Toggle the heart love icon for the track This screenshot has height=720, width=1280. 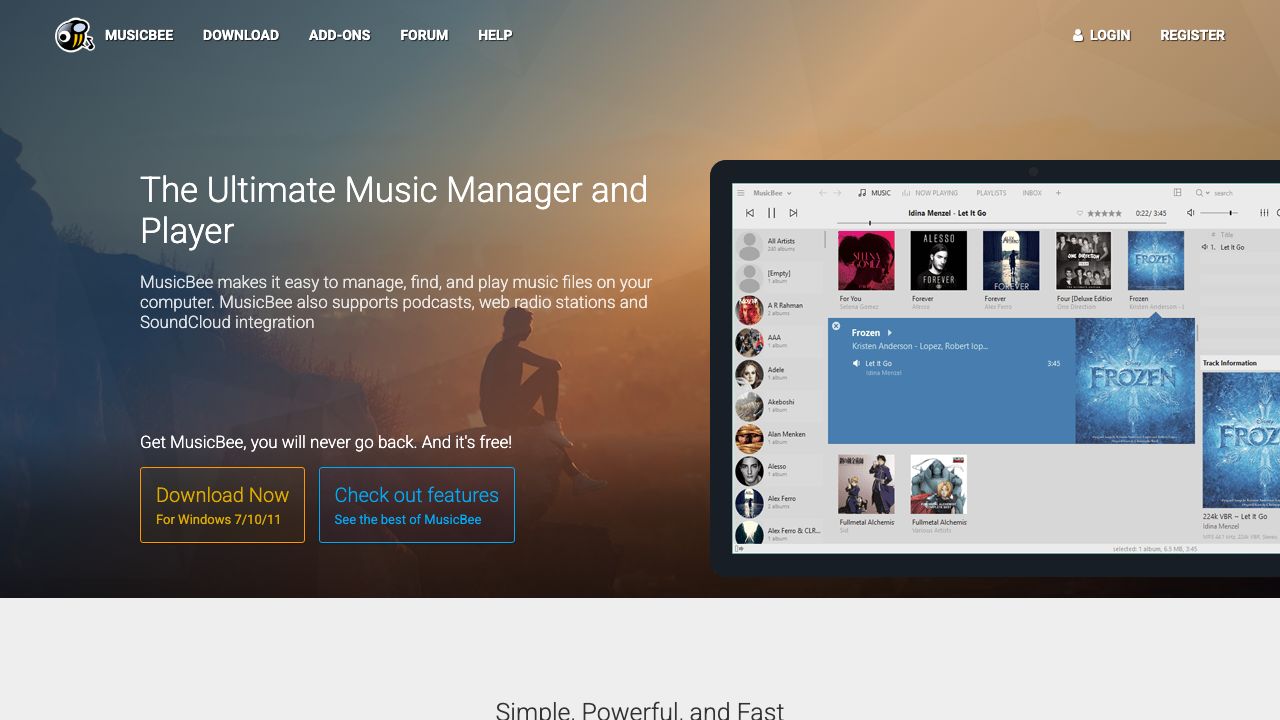[1080, 213]
